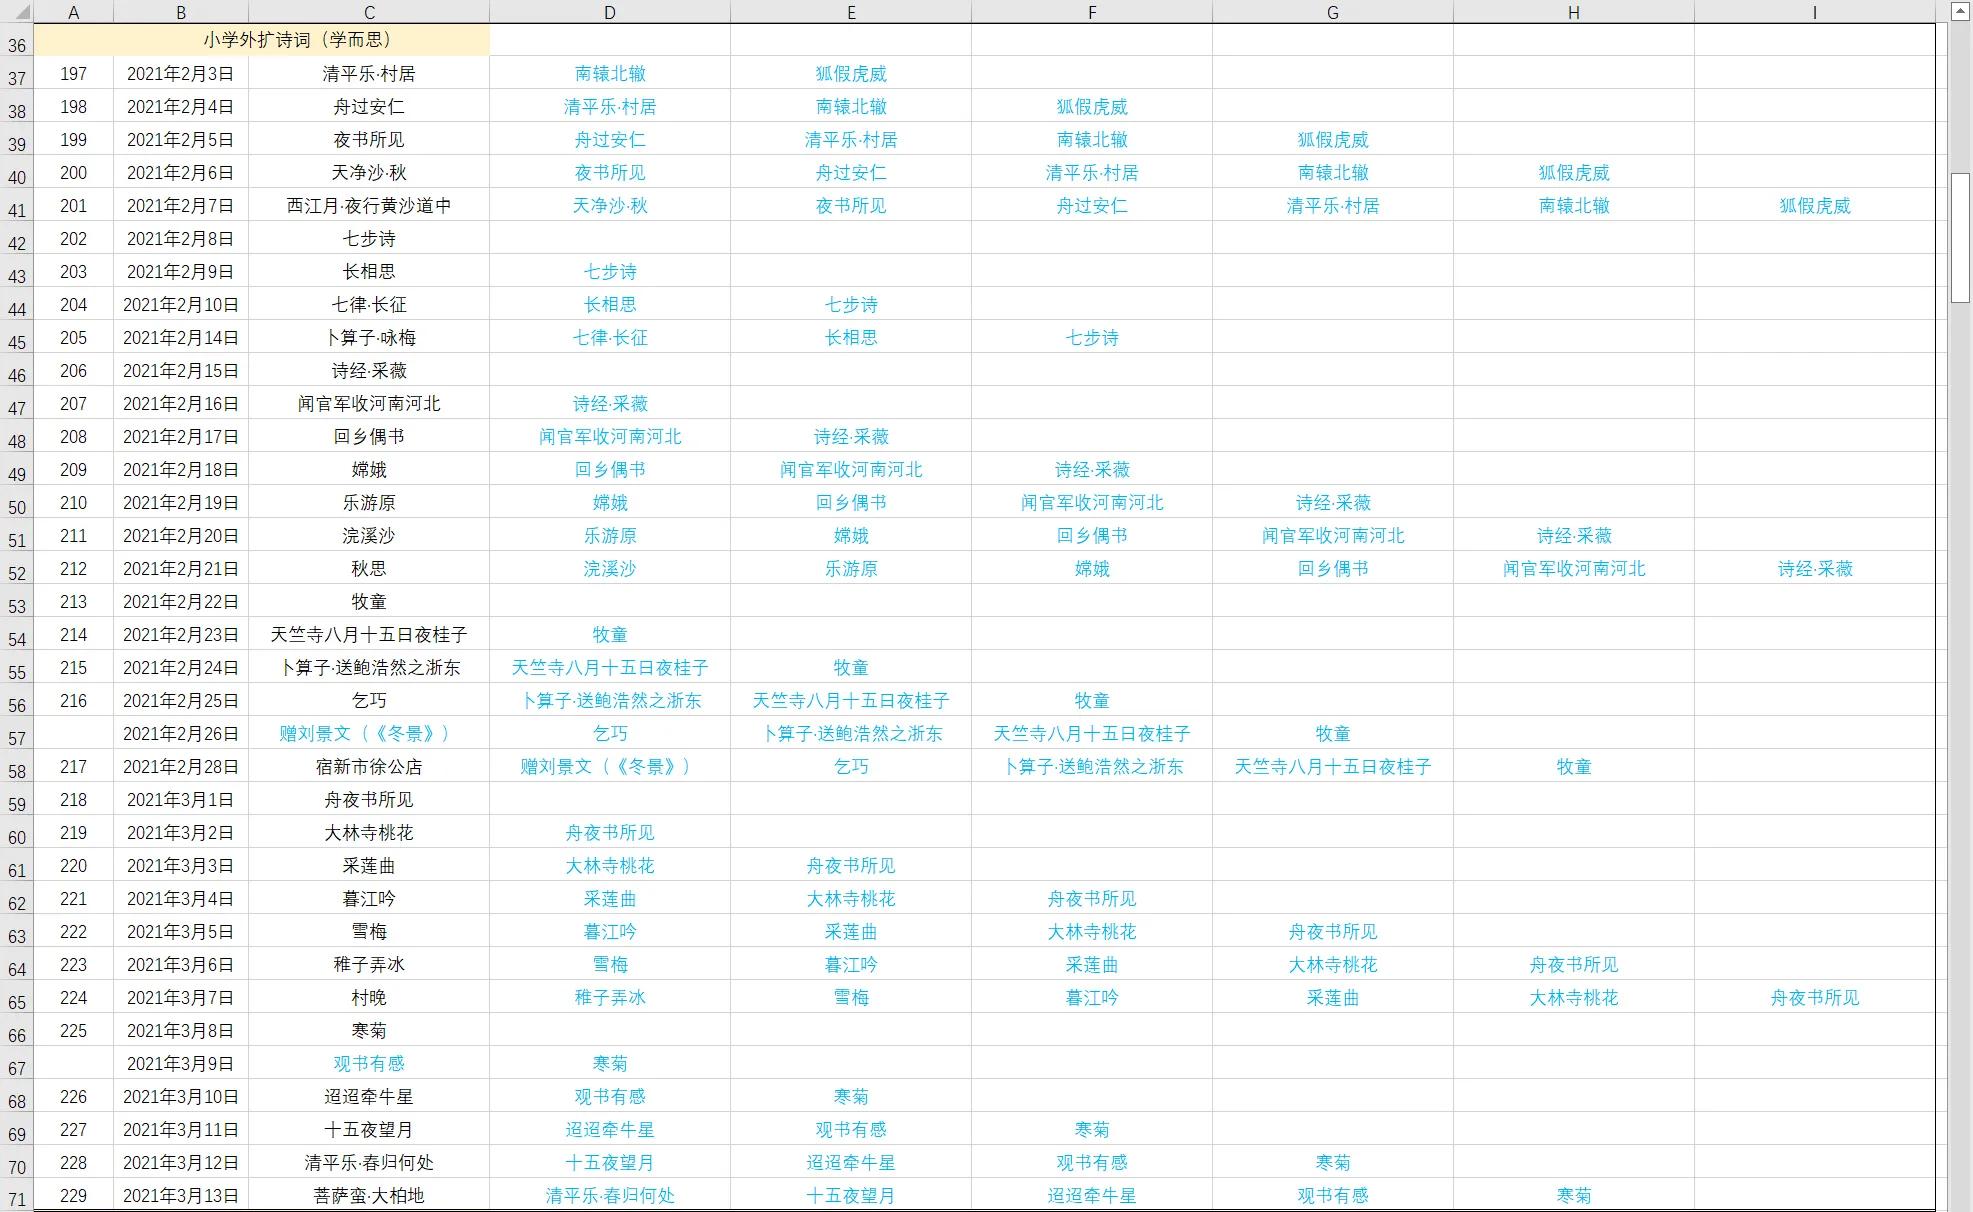Select 嫦娥 in the 2021年2月19日 row
Viewport: 1973px width, 1212px height.
610,502
